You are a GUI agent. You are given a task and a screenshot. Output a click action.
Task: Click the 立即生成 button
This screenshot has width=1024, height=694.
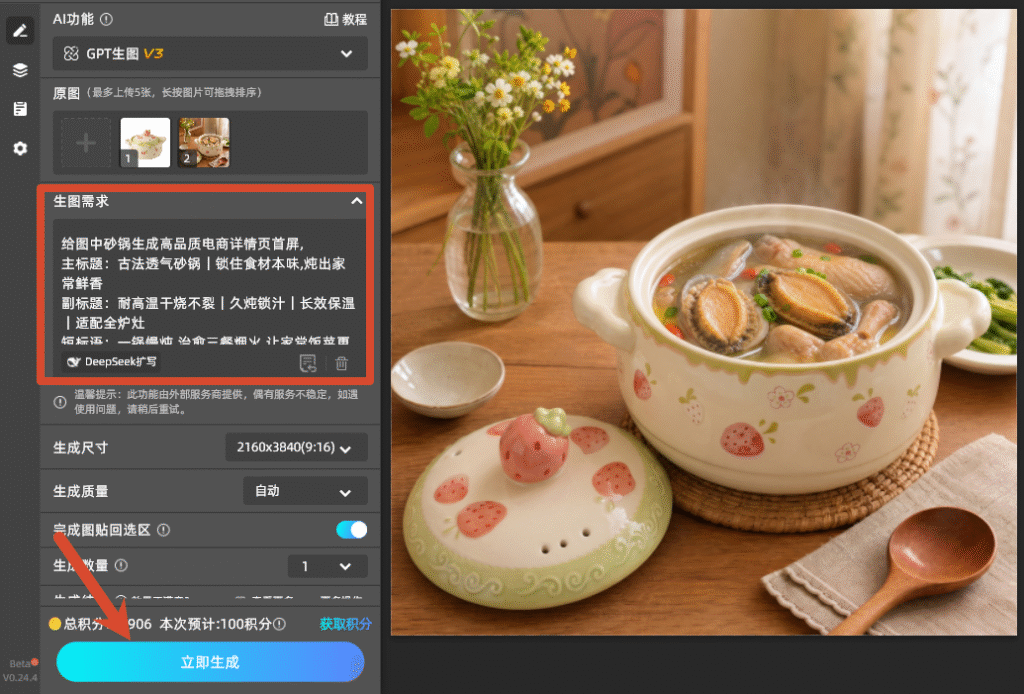tap(210, 662)
